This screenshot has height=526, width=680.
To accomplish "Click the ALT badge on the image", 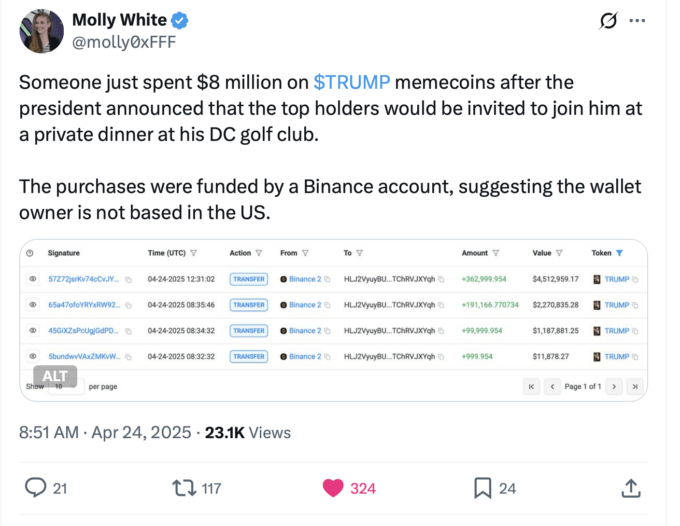I will 55,376.
